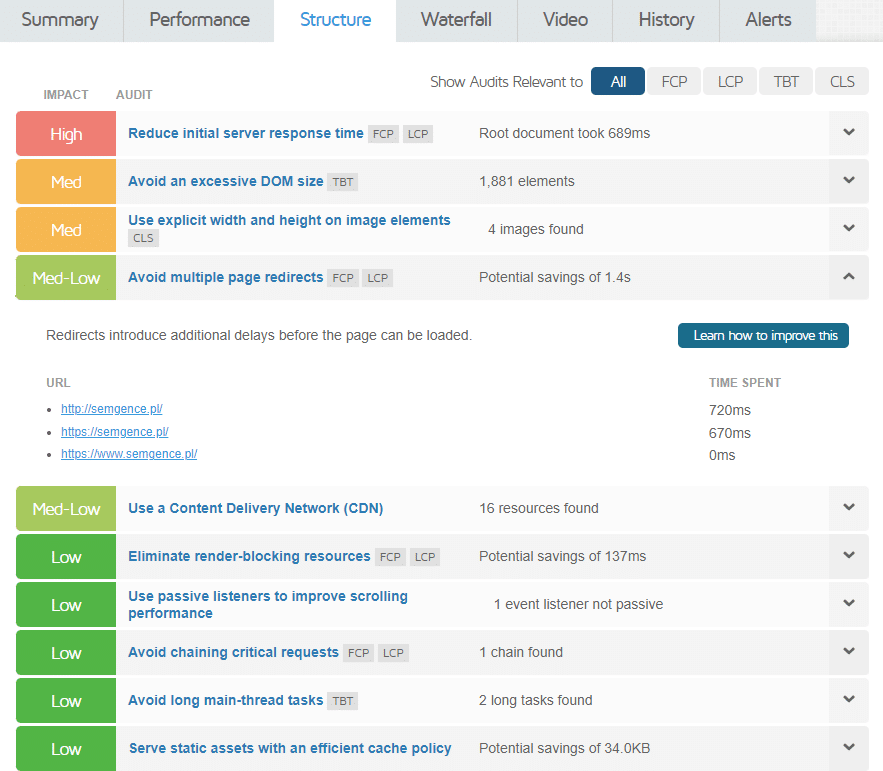This screenshot has width=883, height=771.
Task: Expand the initial server response time audit
Action: pyautogui.click(x=849, y=133)
